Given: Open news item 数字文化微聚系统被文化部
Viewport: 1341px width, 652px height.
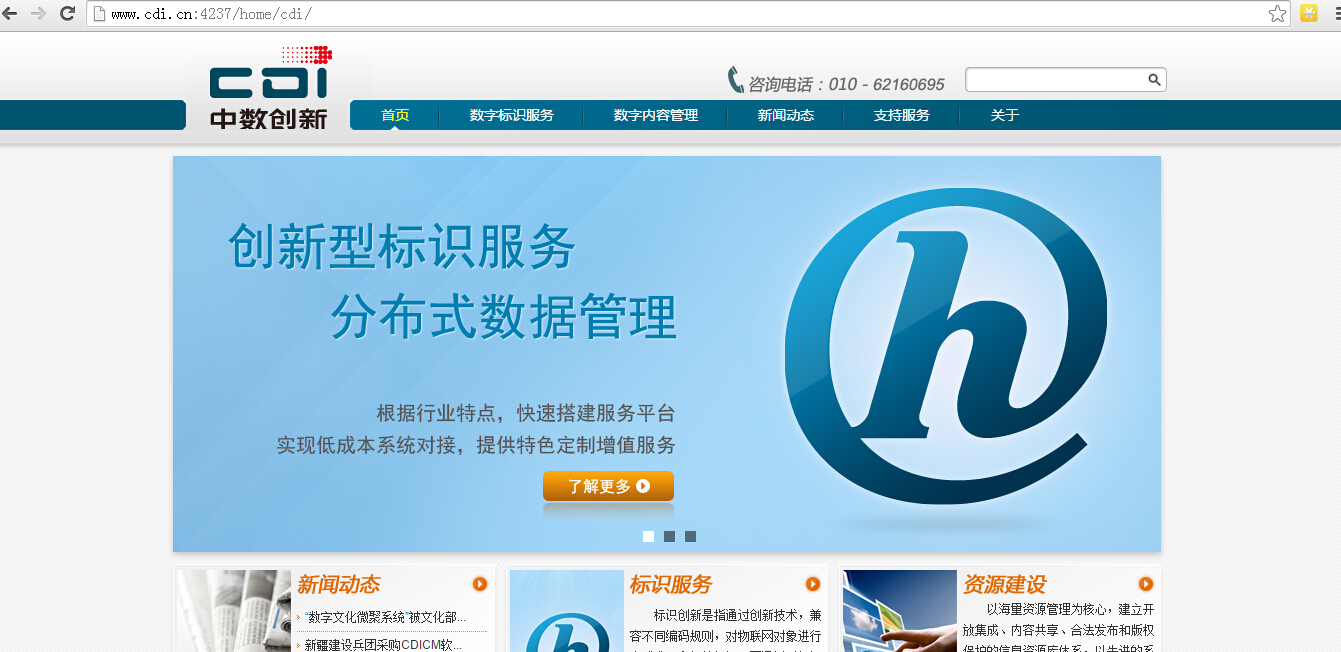Looking at the screenshot, I should (385, 618).
